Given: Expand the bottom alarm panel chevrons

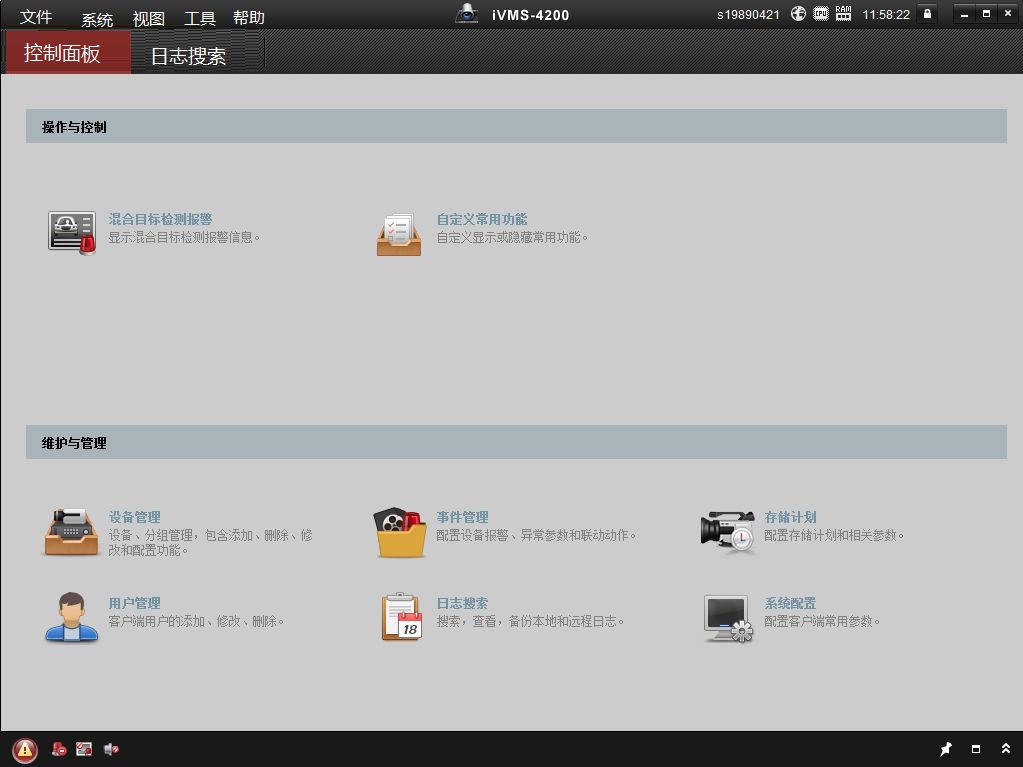Looking at the screenshot, I should click(1005, 749).
